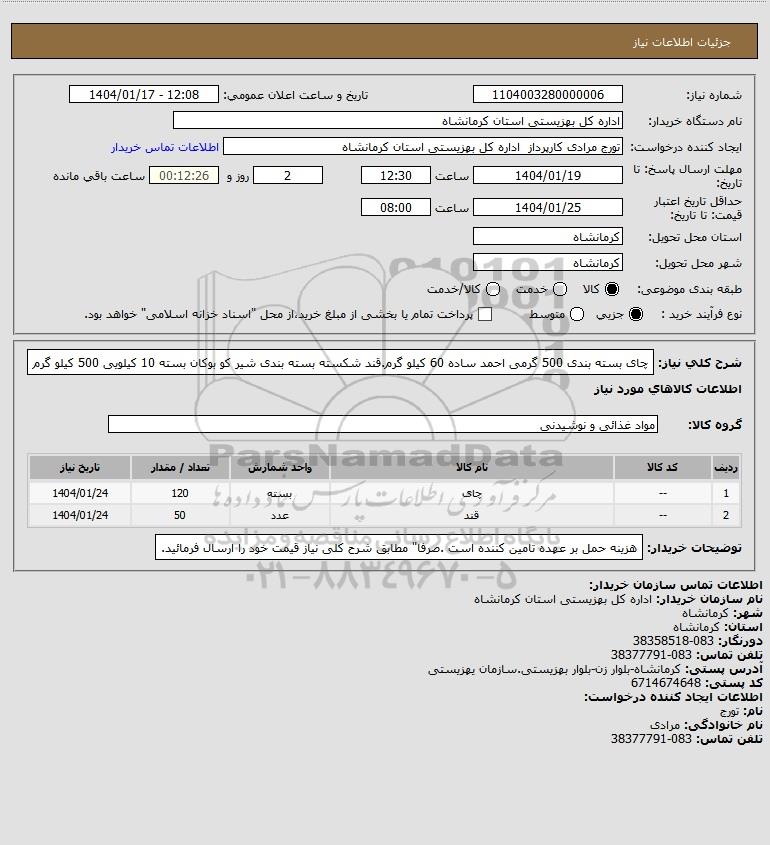Open the اطلاعات تماس خریدار link
This screenshot has height=845, width=770.
[x=165, y=147]
